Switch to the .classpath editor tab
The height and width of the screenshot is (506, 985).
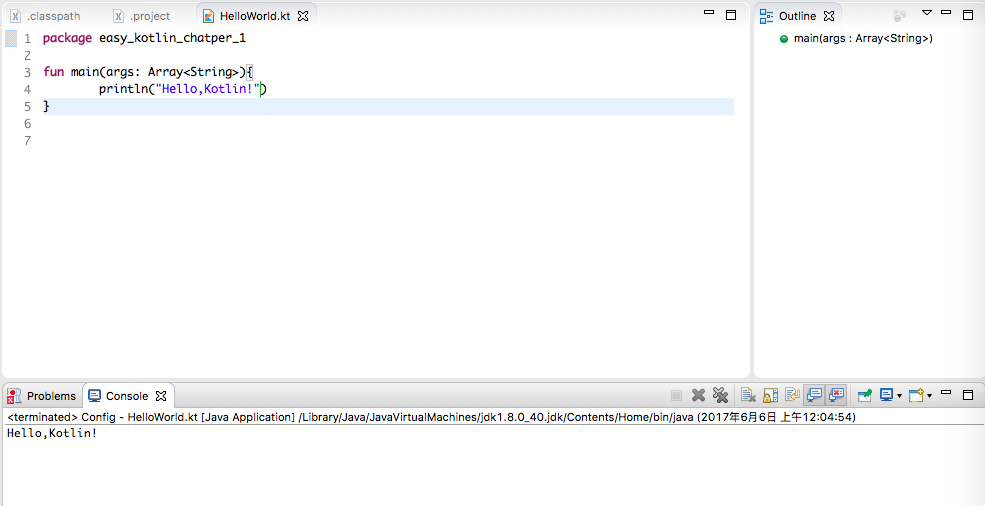pyautogui.click(x=45, y=16)
